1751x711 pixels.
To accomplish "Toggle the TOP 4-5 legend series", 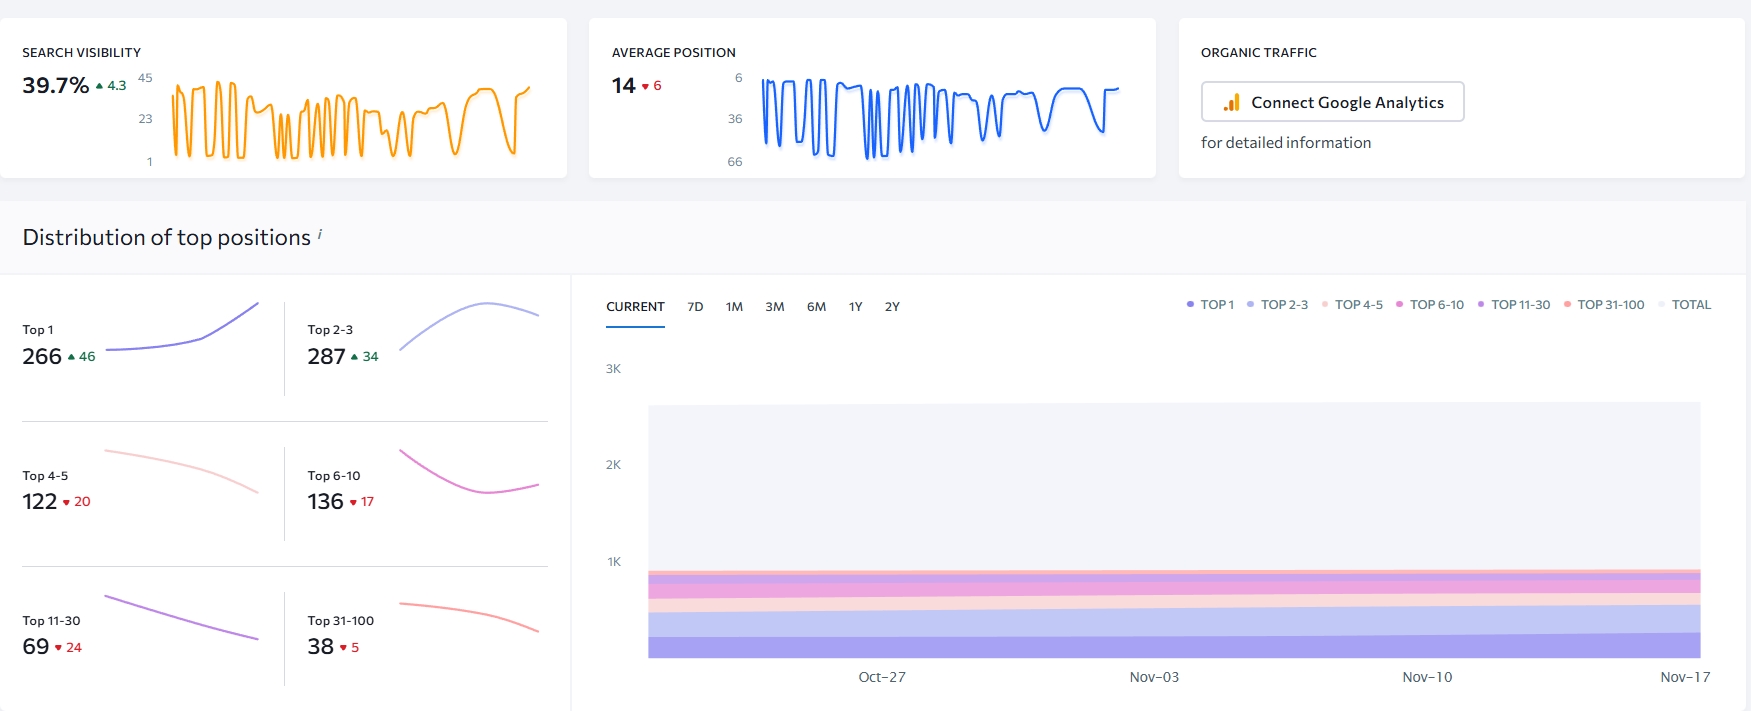I will (x=1352, y=305).
